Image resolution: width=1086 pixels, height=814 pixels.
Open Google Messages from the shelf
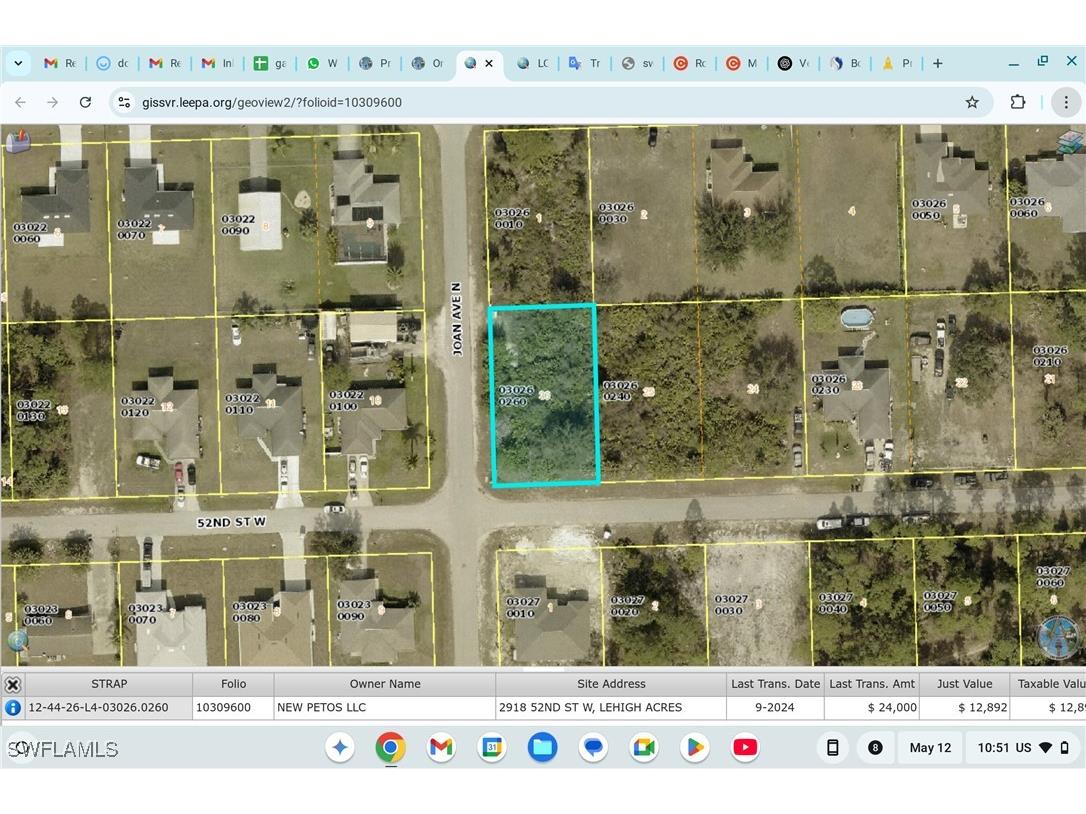(593, 747)
